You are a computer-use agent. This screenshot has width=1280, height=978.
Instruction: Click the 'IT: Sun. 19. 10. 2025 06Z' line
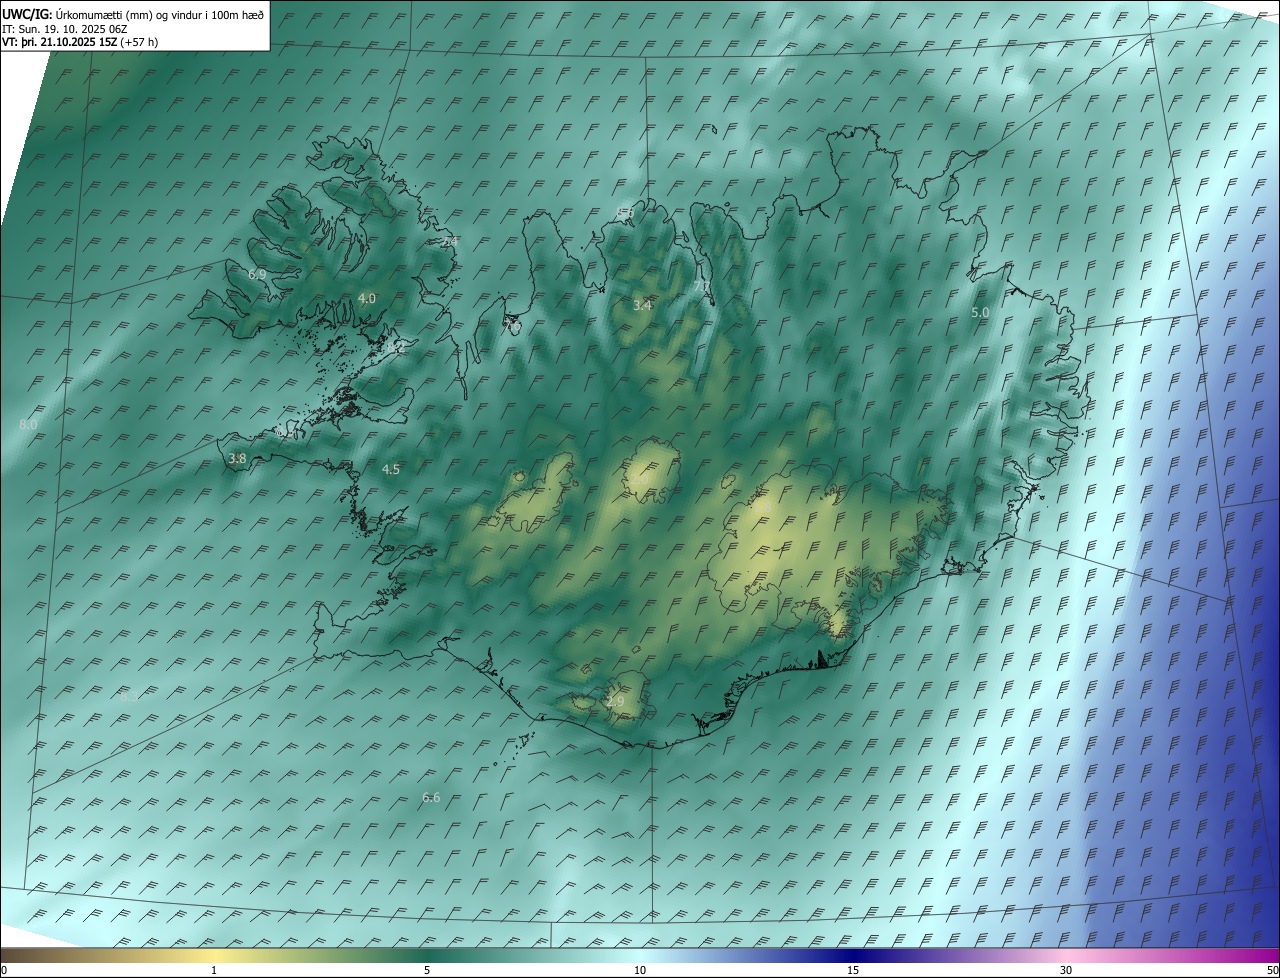pos(64,28)
